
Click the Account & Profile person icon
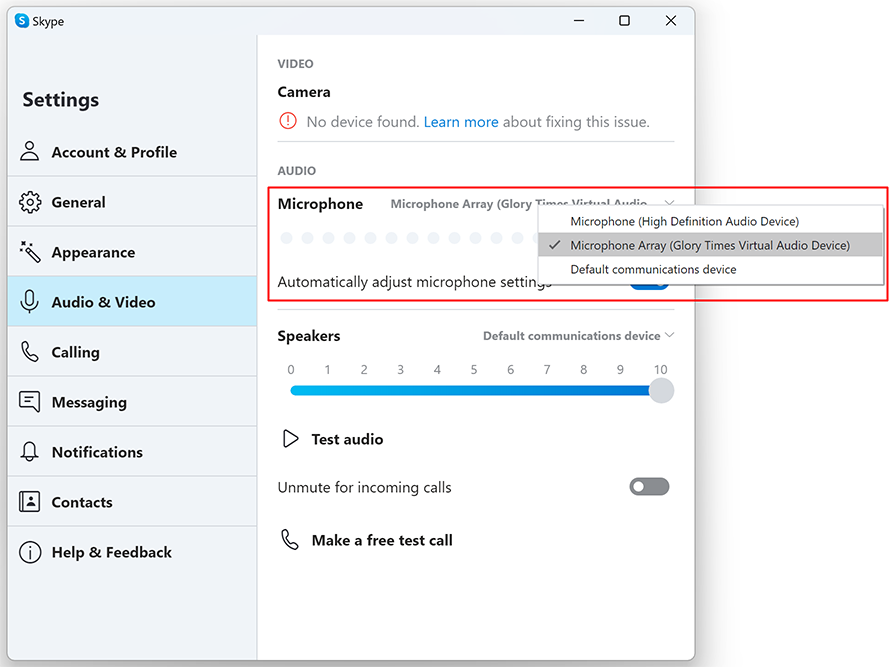tap(30, 151)
